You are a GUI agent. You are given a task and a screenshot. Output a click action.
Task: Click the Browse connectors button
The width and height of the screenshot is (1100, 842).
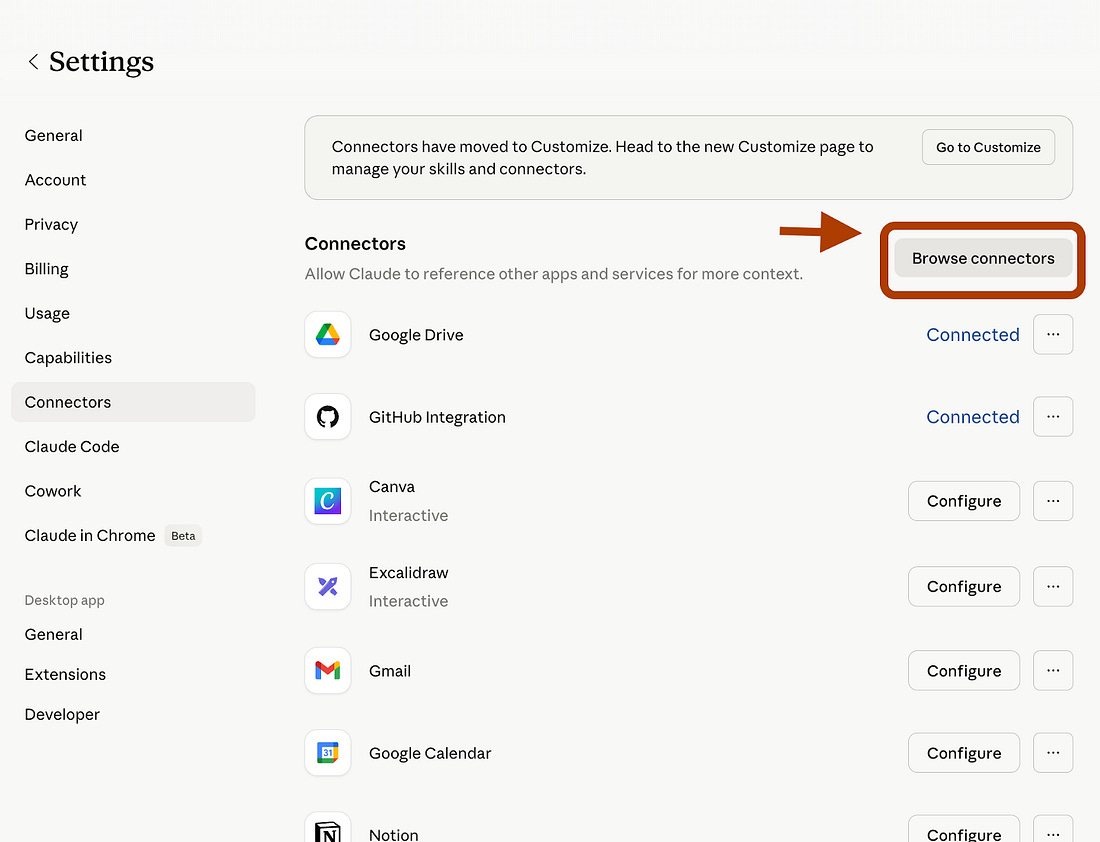pos(983,258)
